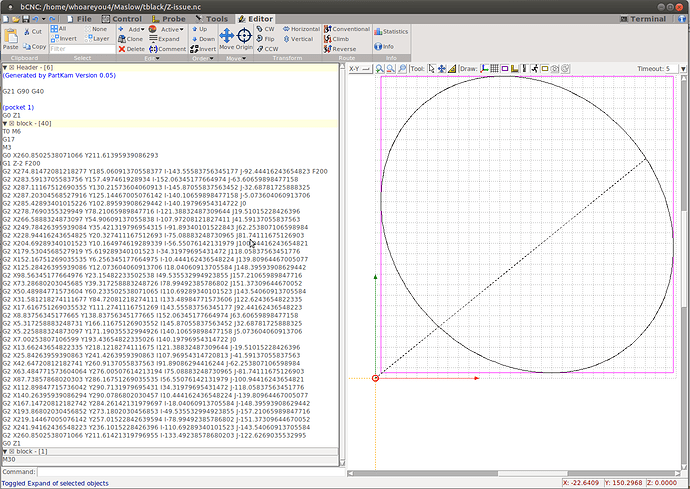This screenshot has height=489, width=690.
Task: Reverse the cut direction
Action: (340, 49)
